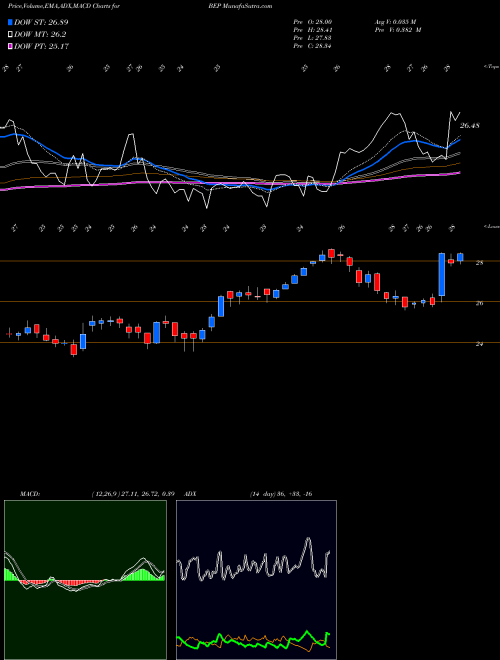Click the tall blue breakout candlestick near the right
Image resolution: width=500 pixels, height=660 pixels.
(x=442, y=274)
